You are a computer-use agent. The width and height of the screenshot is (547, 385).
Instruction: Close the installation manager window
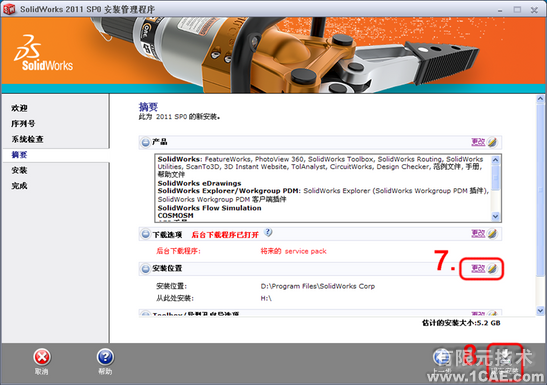click(x=534, y=10)
